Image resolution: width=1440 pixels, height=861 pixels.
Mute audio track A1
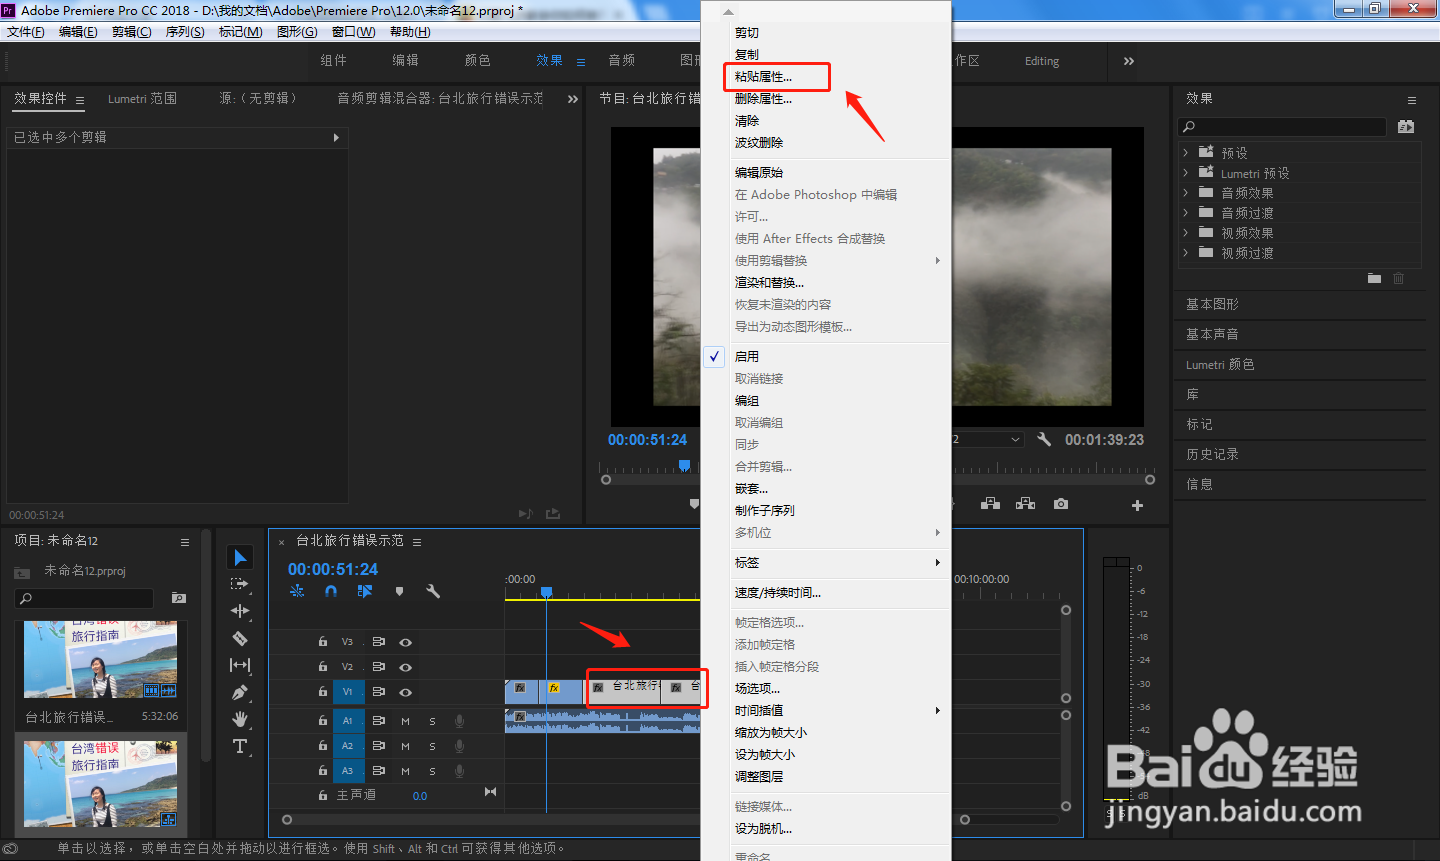click(x=405, y=720)
